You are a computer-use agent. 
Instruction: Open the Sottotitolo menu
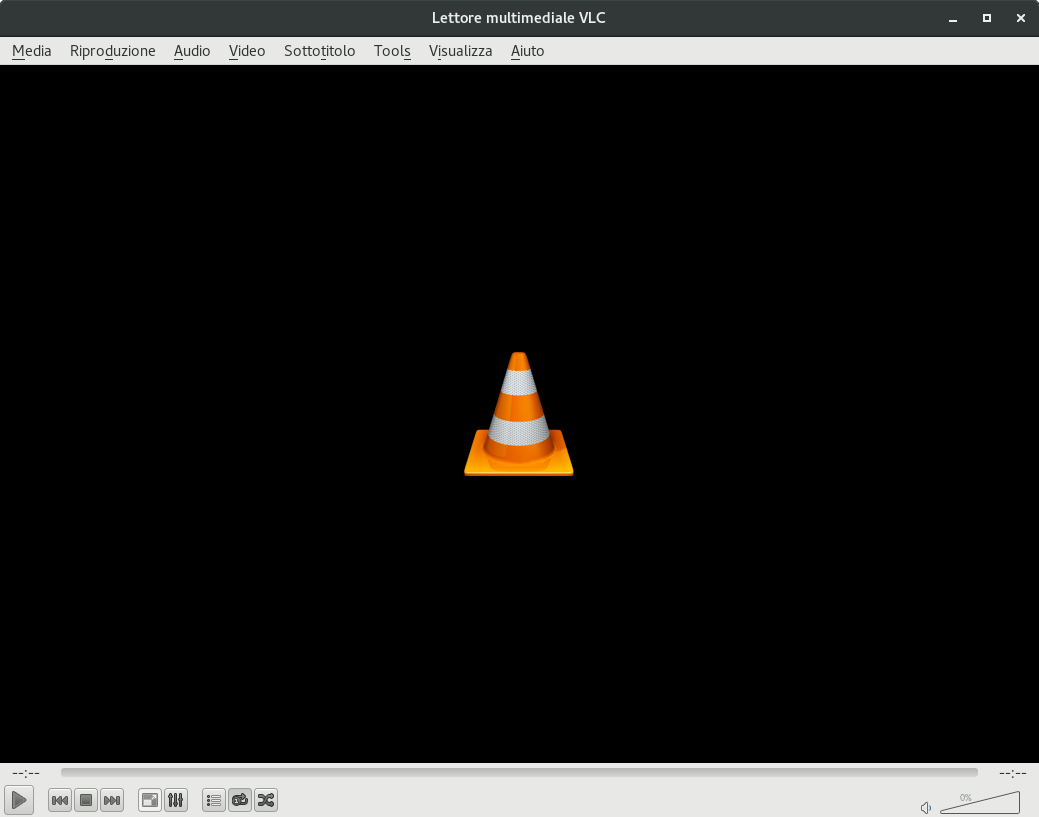click(319, 50)
